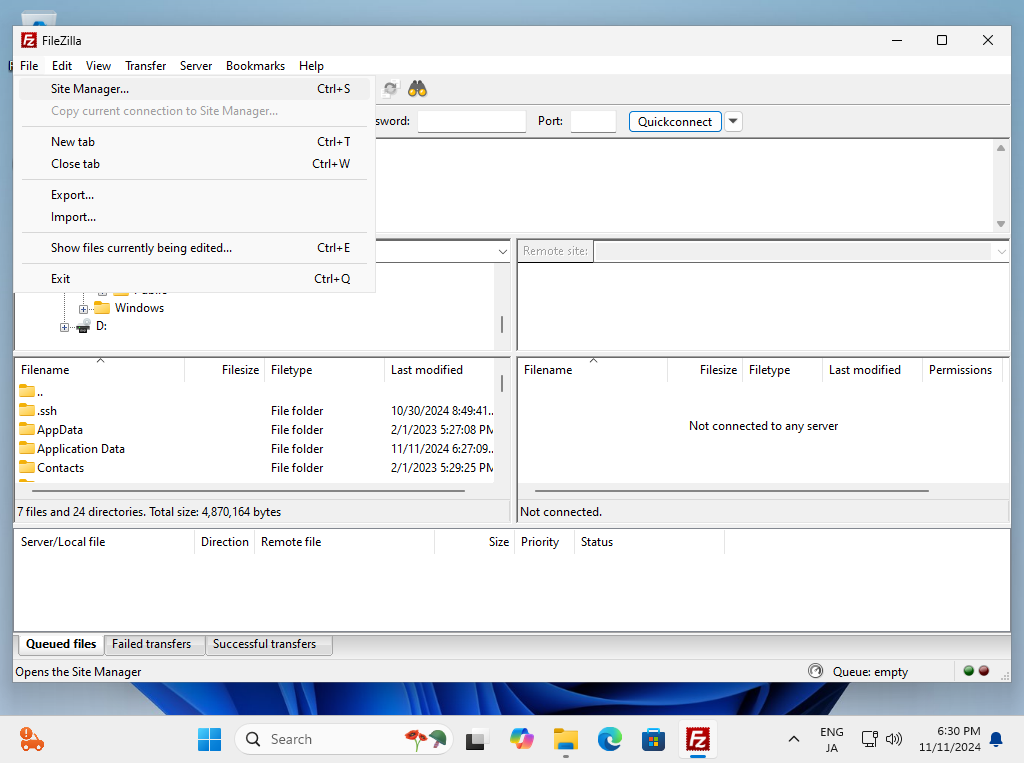1024x763 pixels.
Task: Open the Windows Start menu
Action: (x=210, y=739)
